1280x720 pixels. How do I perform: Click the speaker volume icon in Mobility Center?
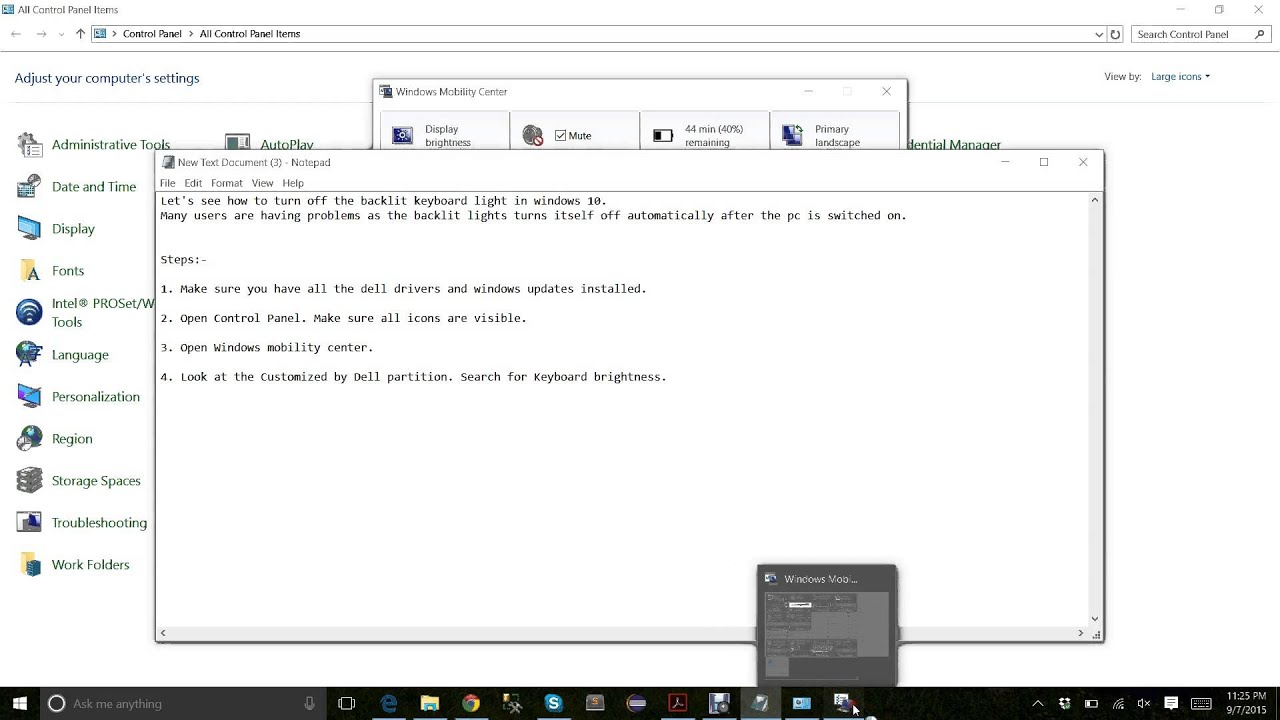pyautogui.click(x=533, y=136)
